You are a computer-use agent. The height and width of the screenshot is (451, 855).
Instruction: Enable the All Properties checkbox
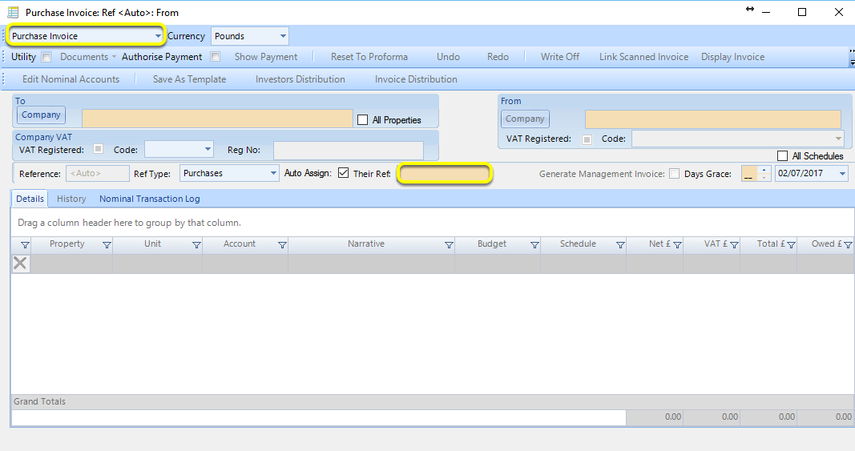[363, 119]
